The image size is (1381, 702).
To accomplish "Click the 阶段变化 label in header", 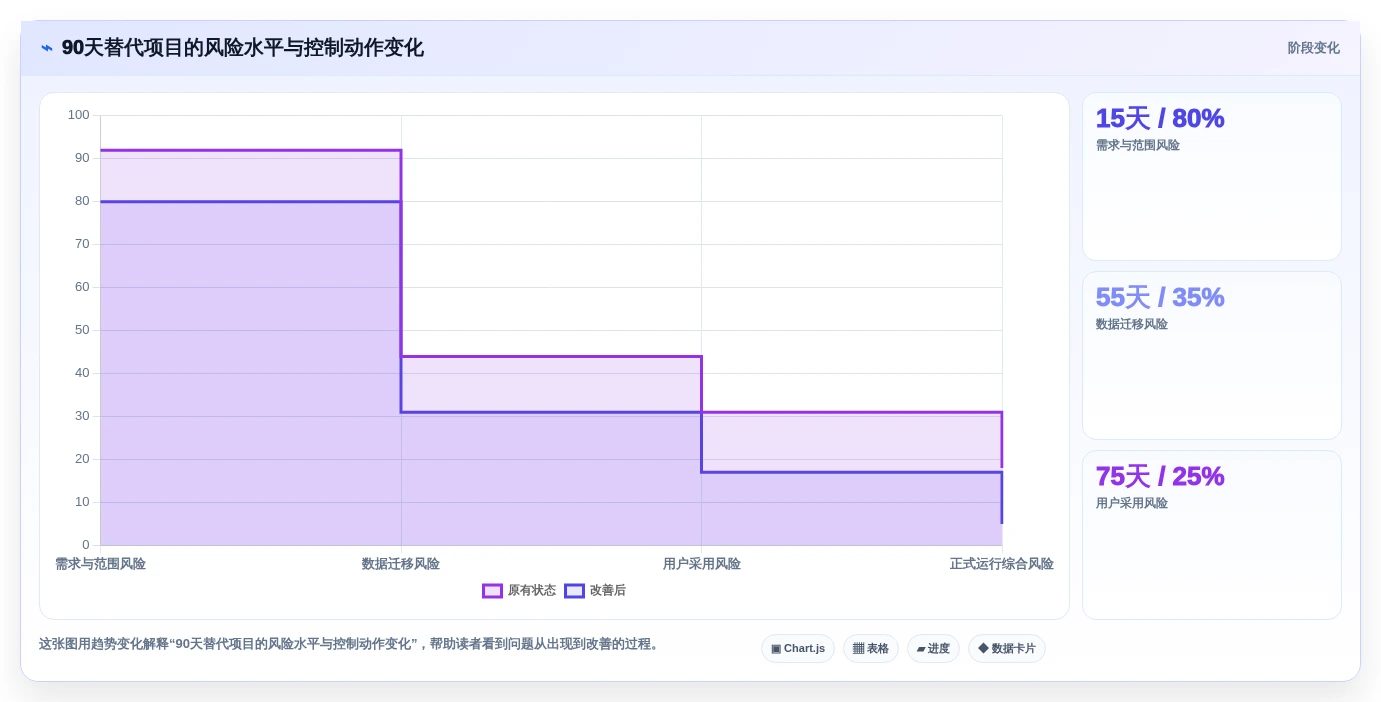I will point(1313,48).
